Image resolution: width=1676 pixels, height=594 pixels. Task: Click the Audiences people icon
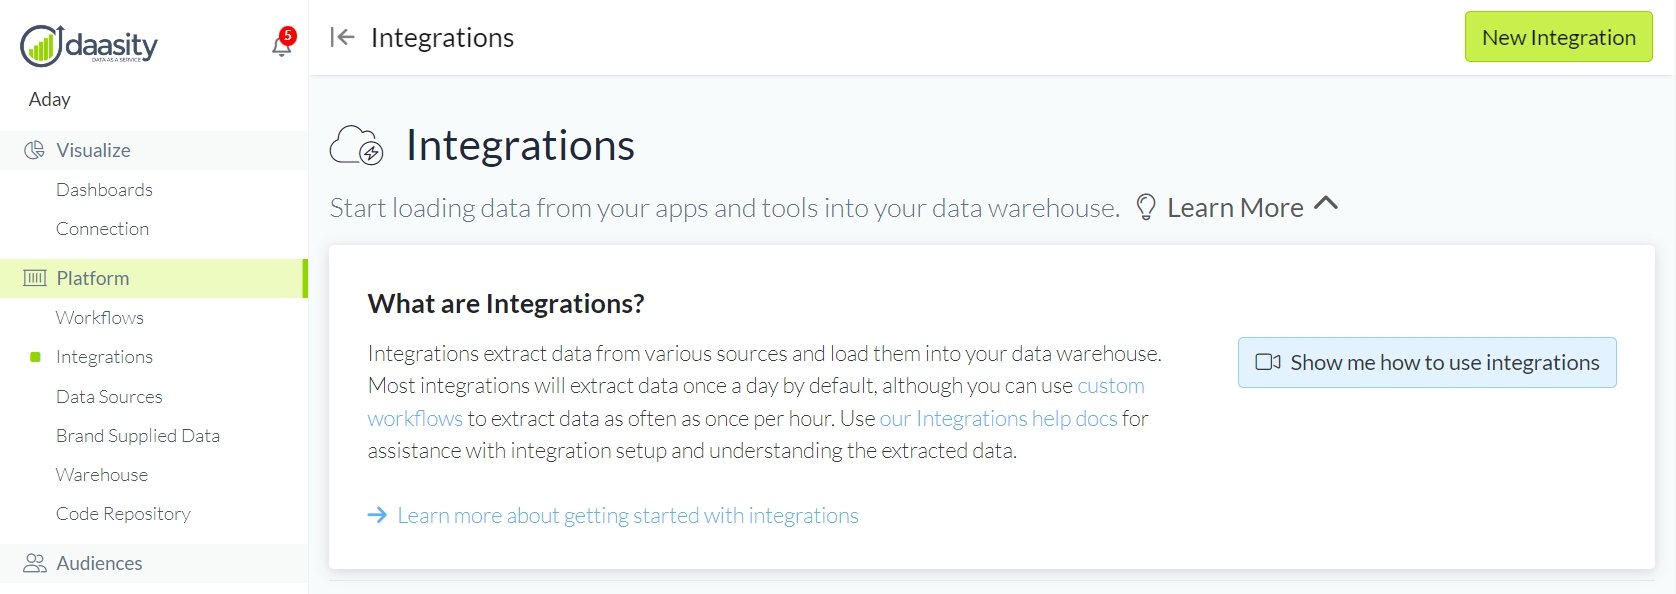[35, 563]
